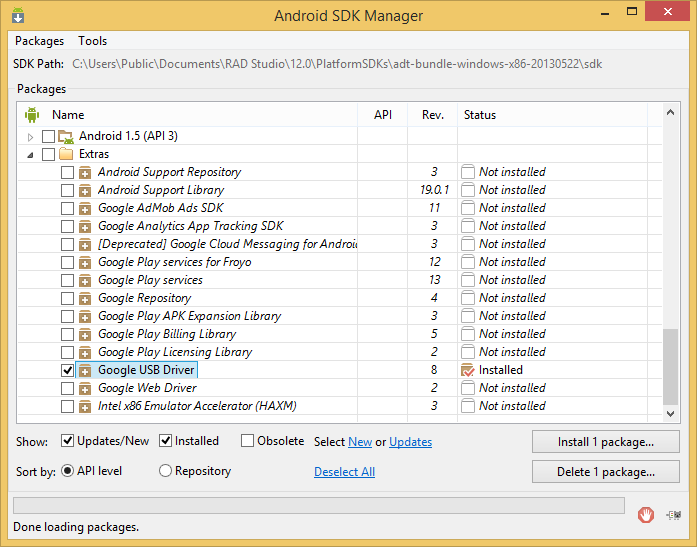The width and height of the screenshot is (697, 547).
Task: Check the Google AdMob Ads SDK checkbox
Action: (67, 208)
